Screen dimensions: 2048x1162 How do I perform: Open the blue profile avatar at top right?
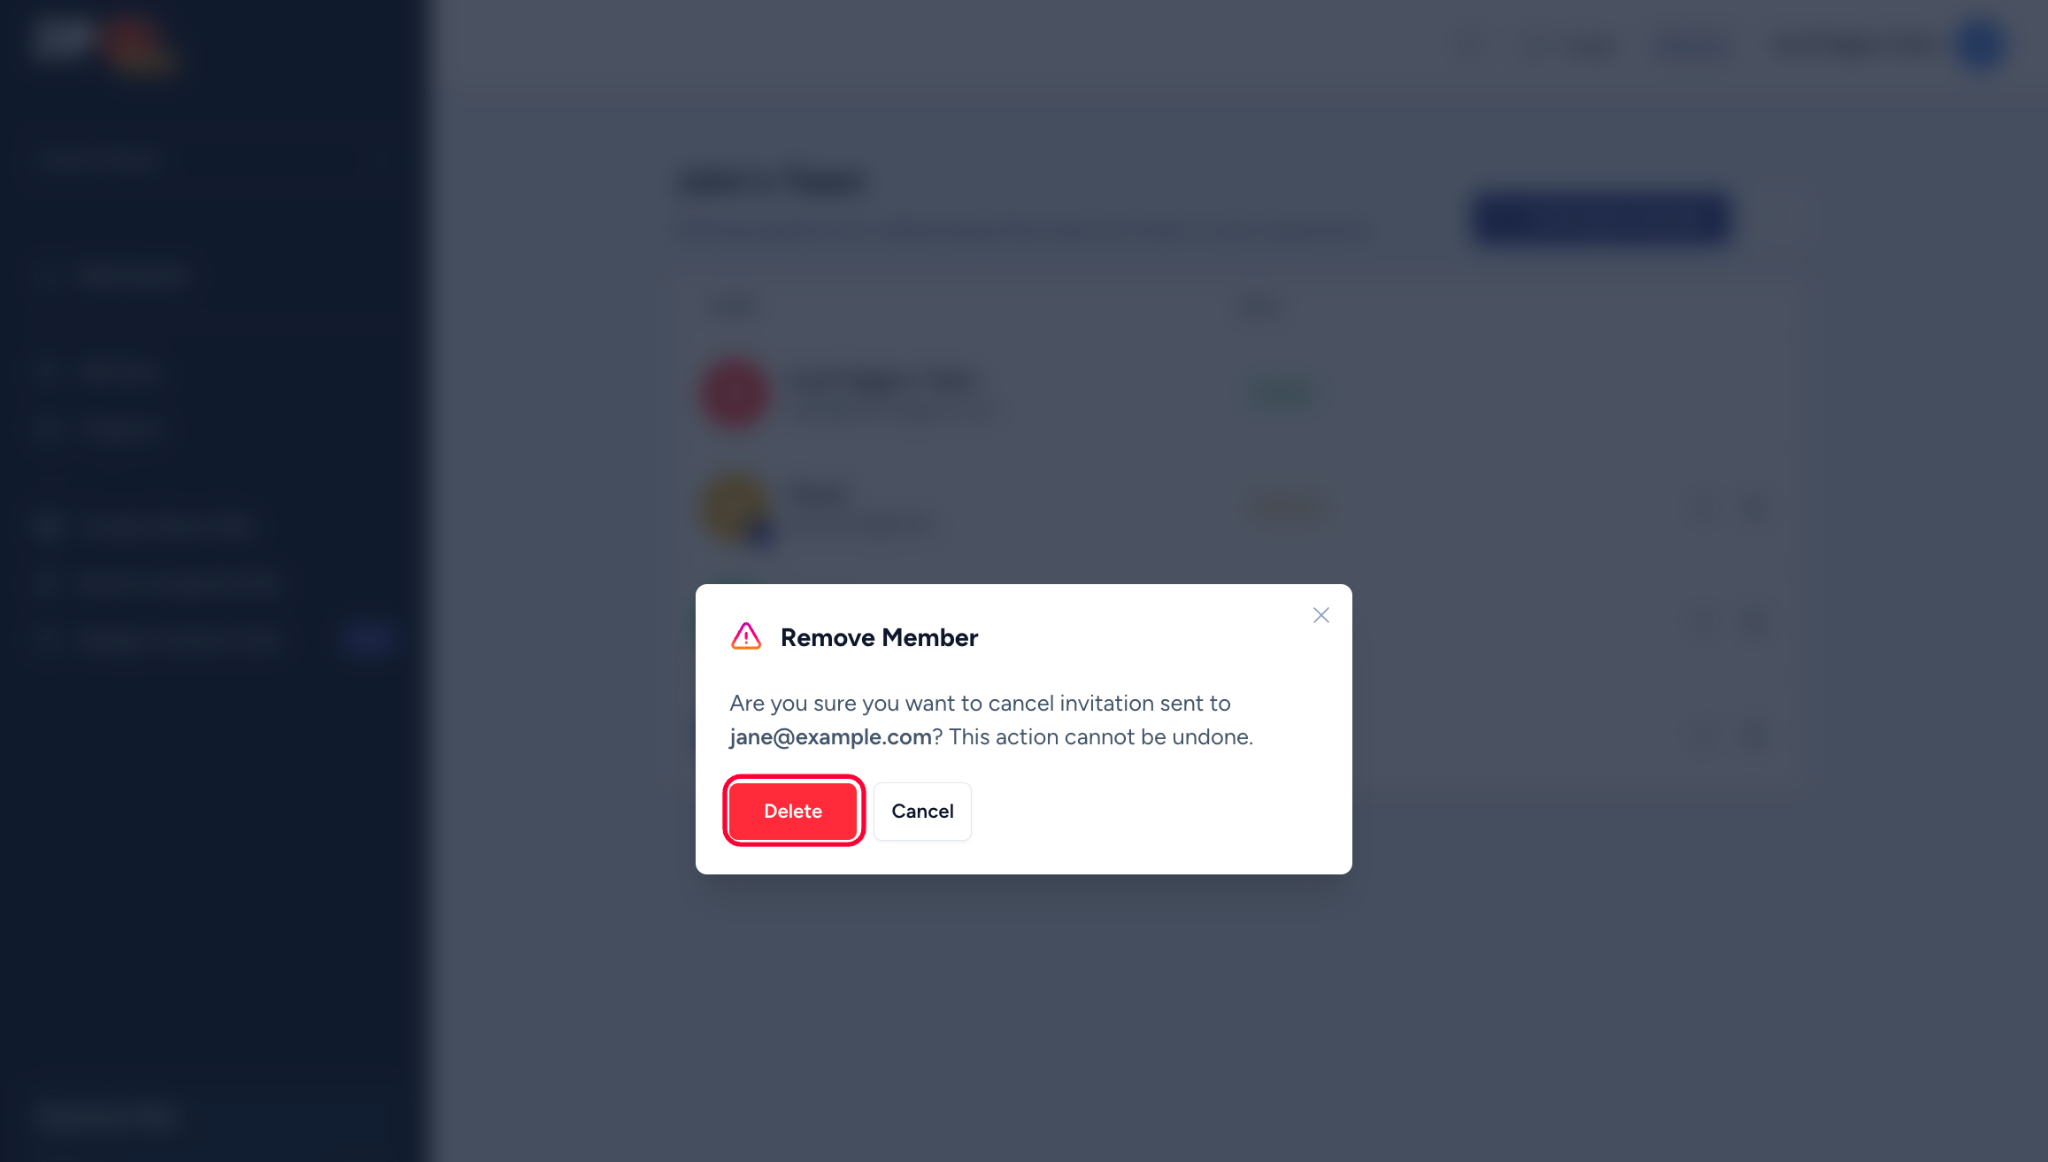click(1981, 44)
